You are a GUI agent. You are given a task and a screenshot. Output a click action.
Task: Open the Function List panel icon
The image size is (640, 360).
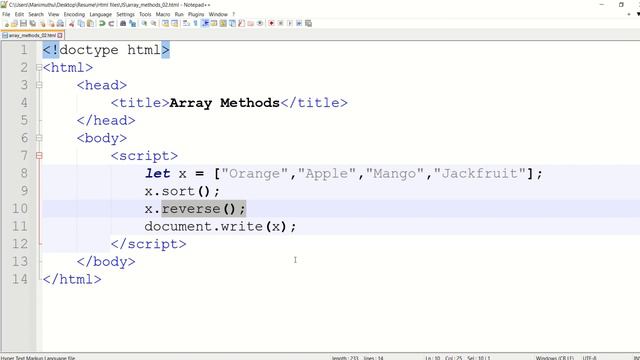(x=241, y=23)
